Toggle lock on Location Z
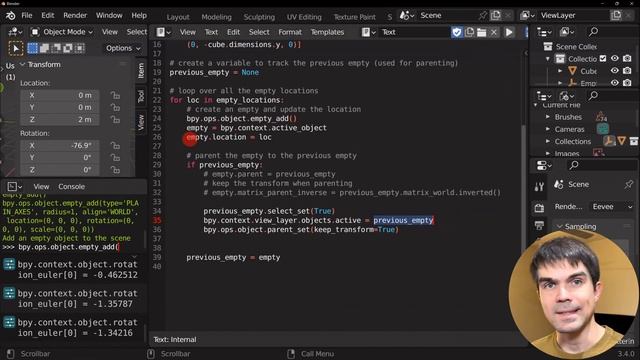Image resolution: width=640 pixels, height=360 pixels. (x=115, y=120)
